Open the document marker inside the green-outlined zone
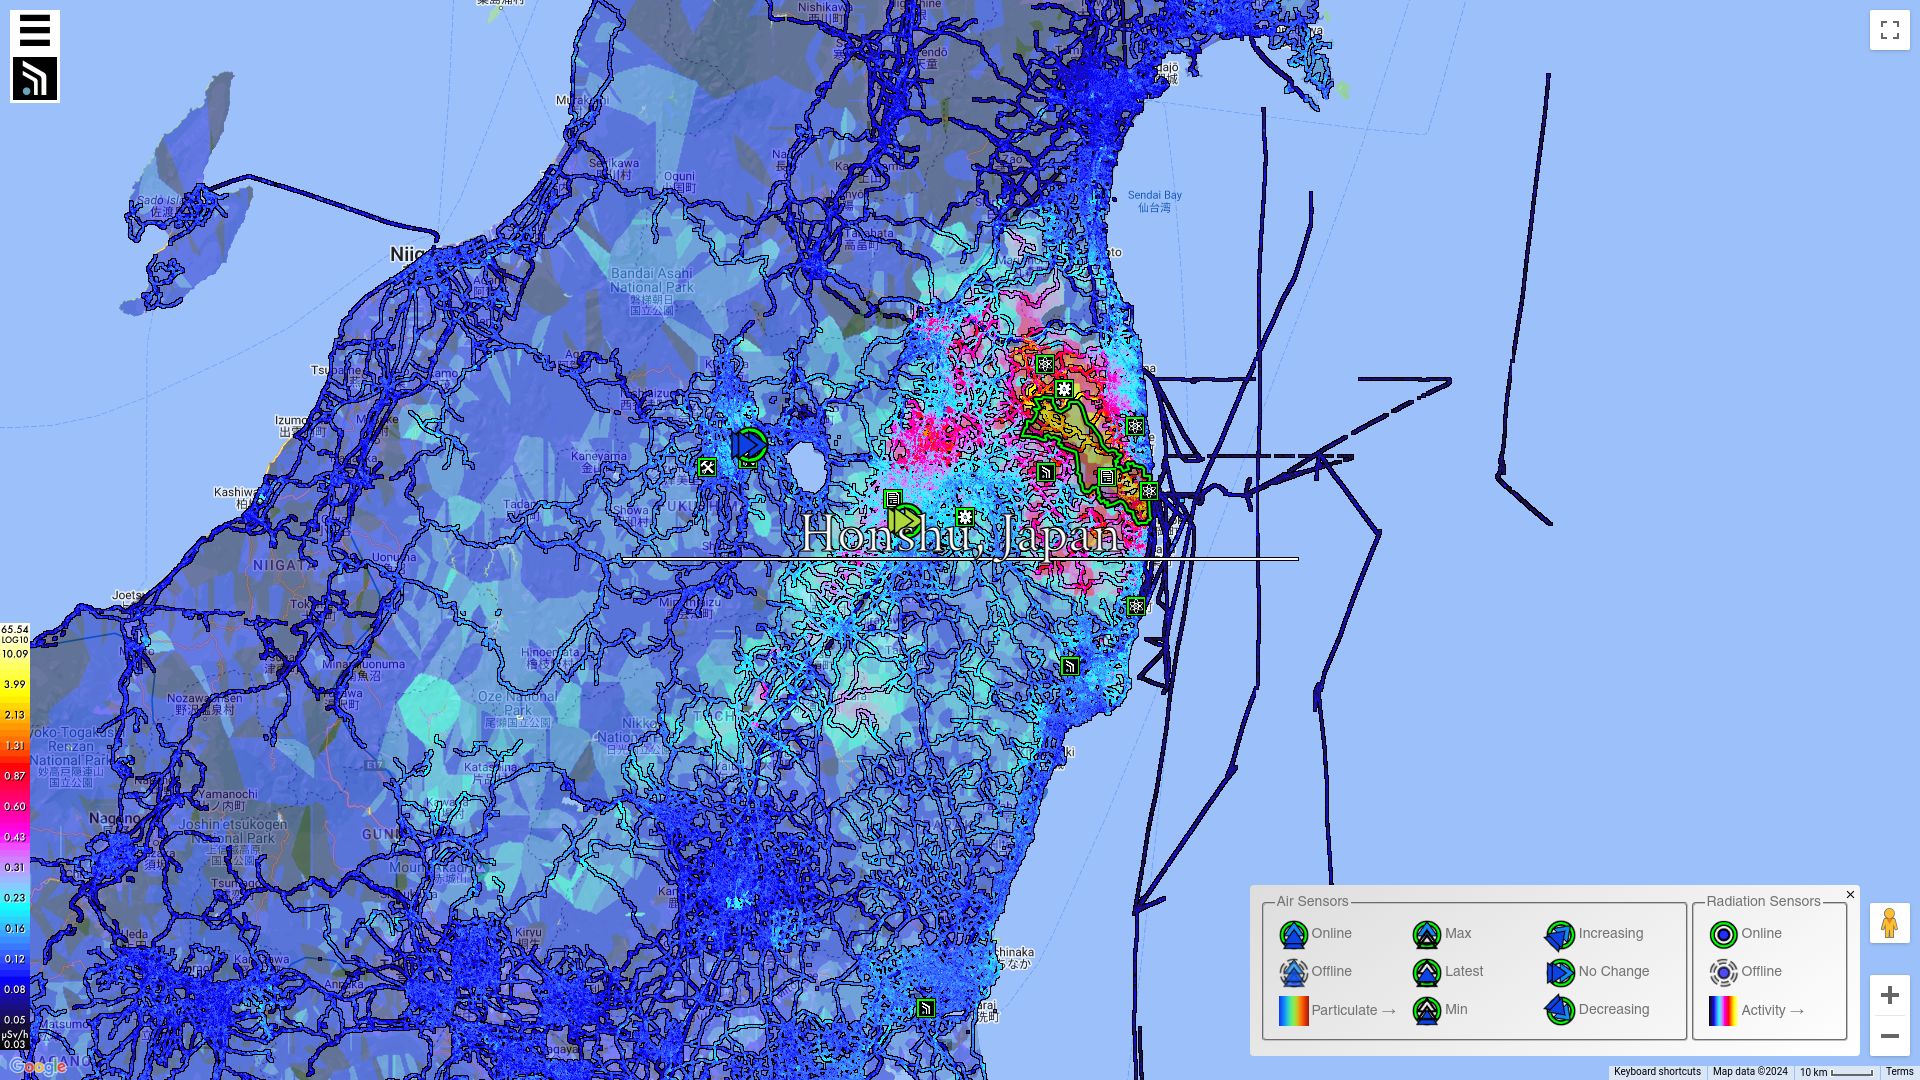Screen dimensions: 1920x1080 click(1107, 478)
